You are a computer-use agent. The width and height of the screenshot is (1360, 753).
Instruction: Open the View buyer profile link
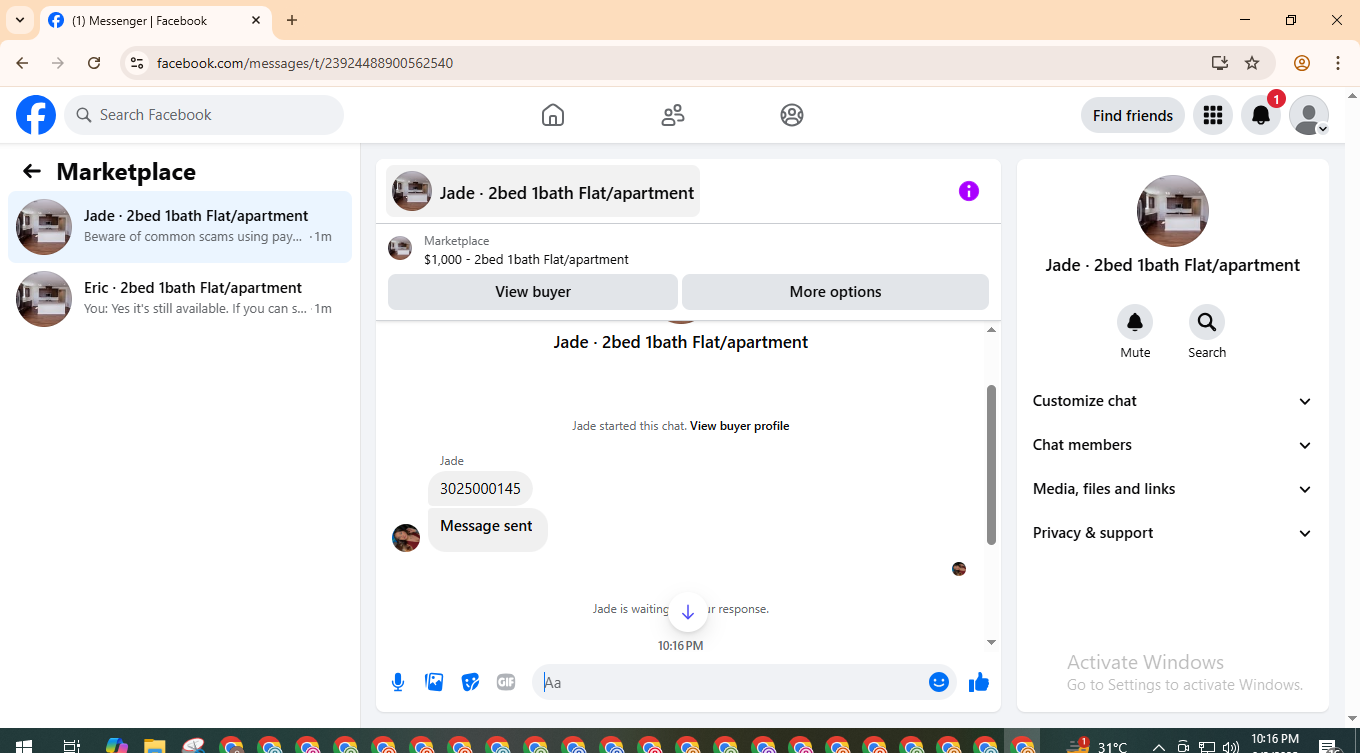click(x=740, y=426)
